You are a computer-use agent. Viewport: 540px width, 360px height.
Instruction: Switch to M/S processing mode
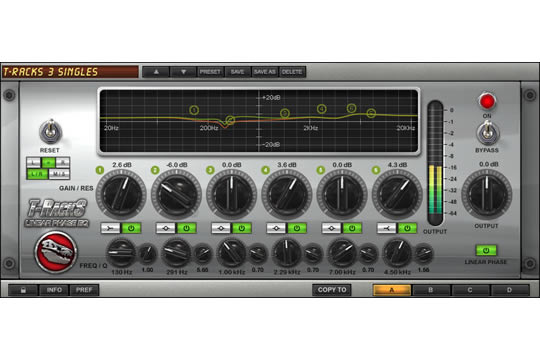[x=59, y=174]
